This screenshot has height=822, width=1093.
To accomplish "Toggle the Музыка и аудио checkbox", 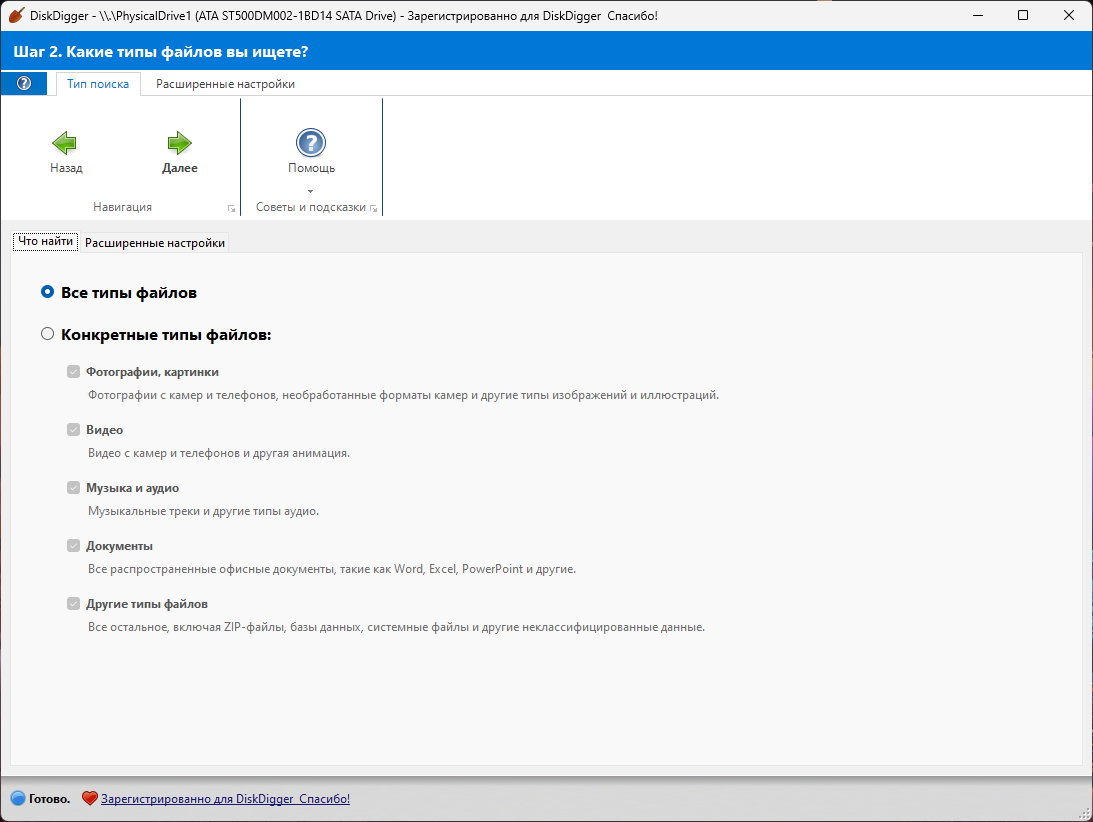I will click(x=73, y=487).
